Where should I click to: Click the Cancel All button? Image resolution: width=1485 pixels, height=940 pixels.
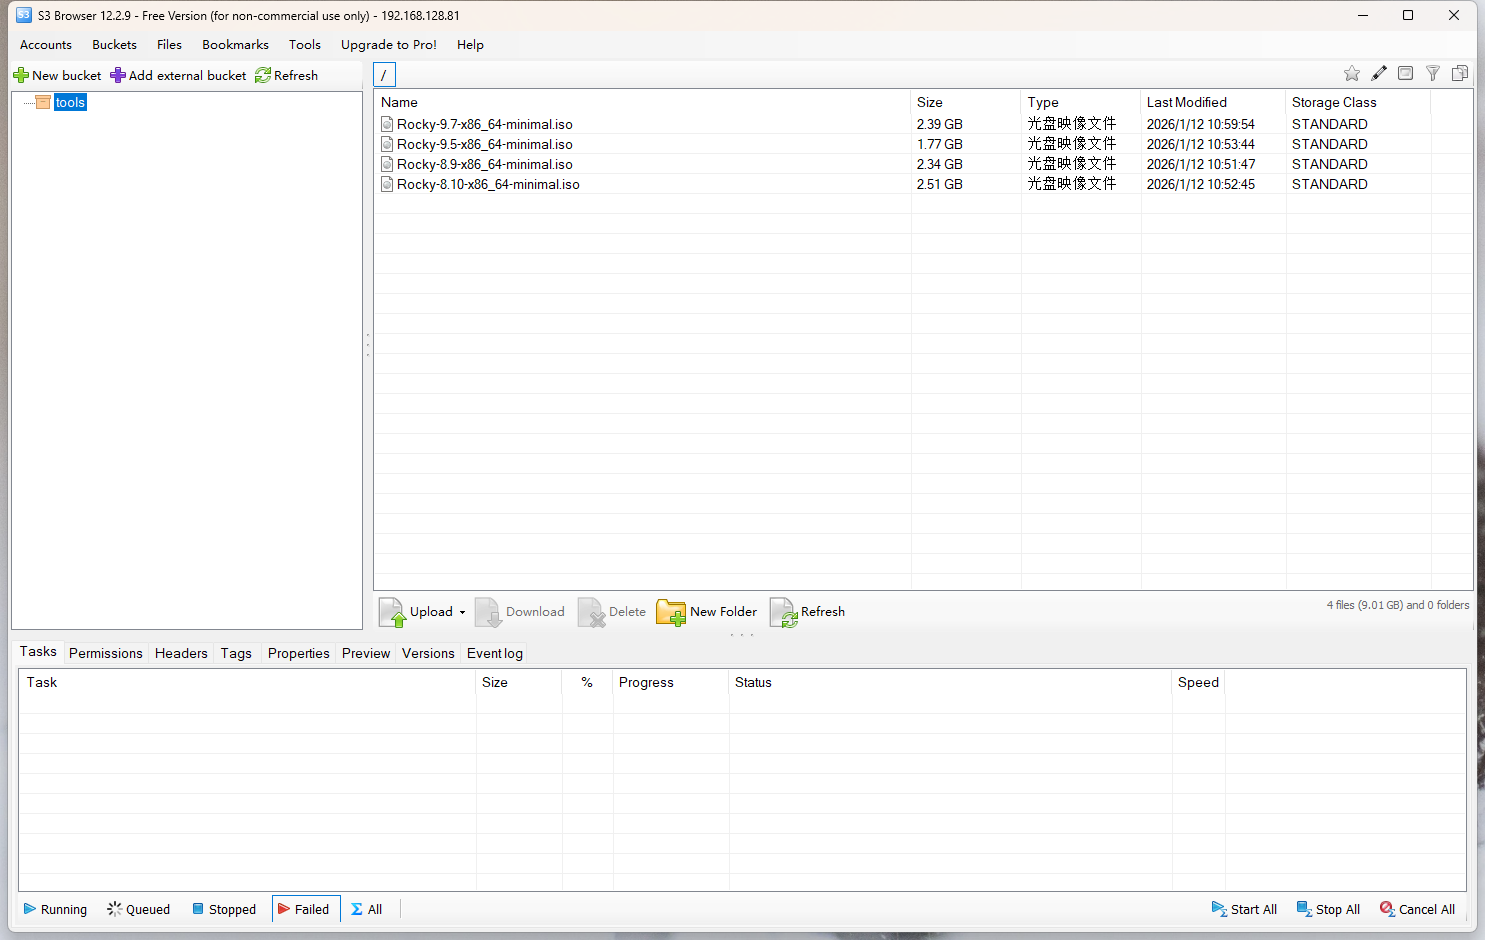(x=1417, y=909)
